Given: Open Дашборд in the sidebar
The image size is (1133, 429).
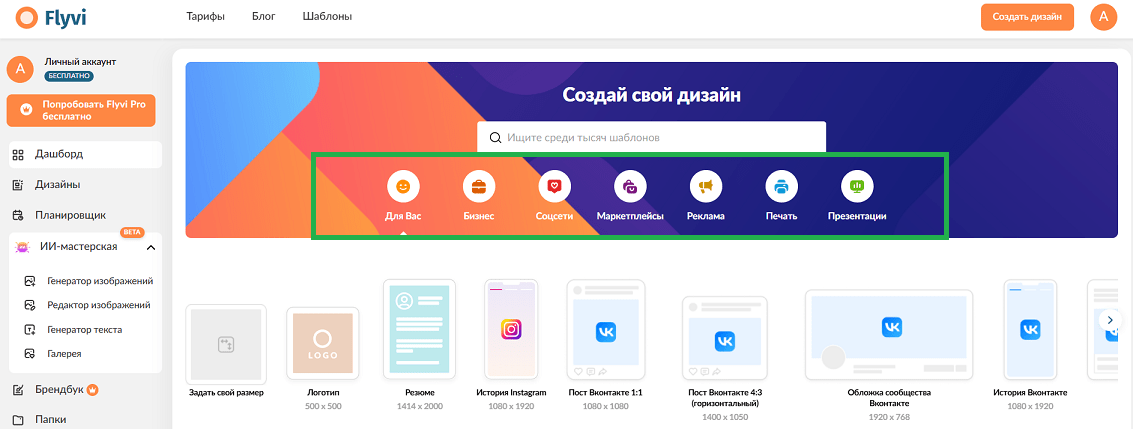Looking at the screenshot, I should point(85,154).
